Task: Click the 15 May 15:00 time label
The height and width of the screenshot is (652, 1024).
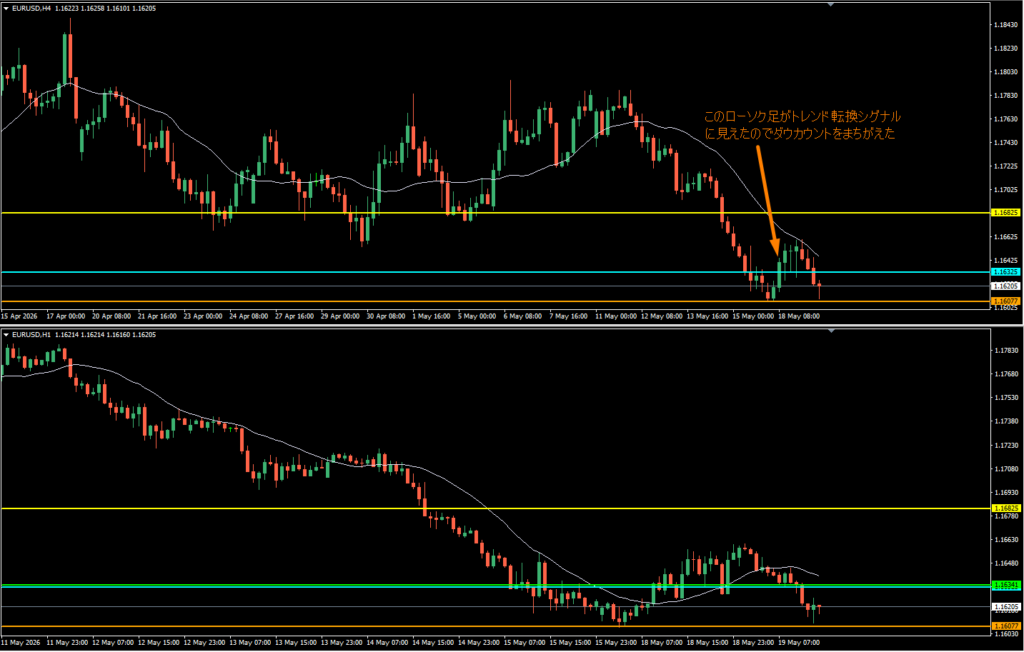Action: coord(569,642)
